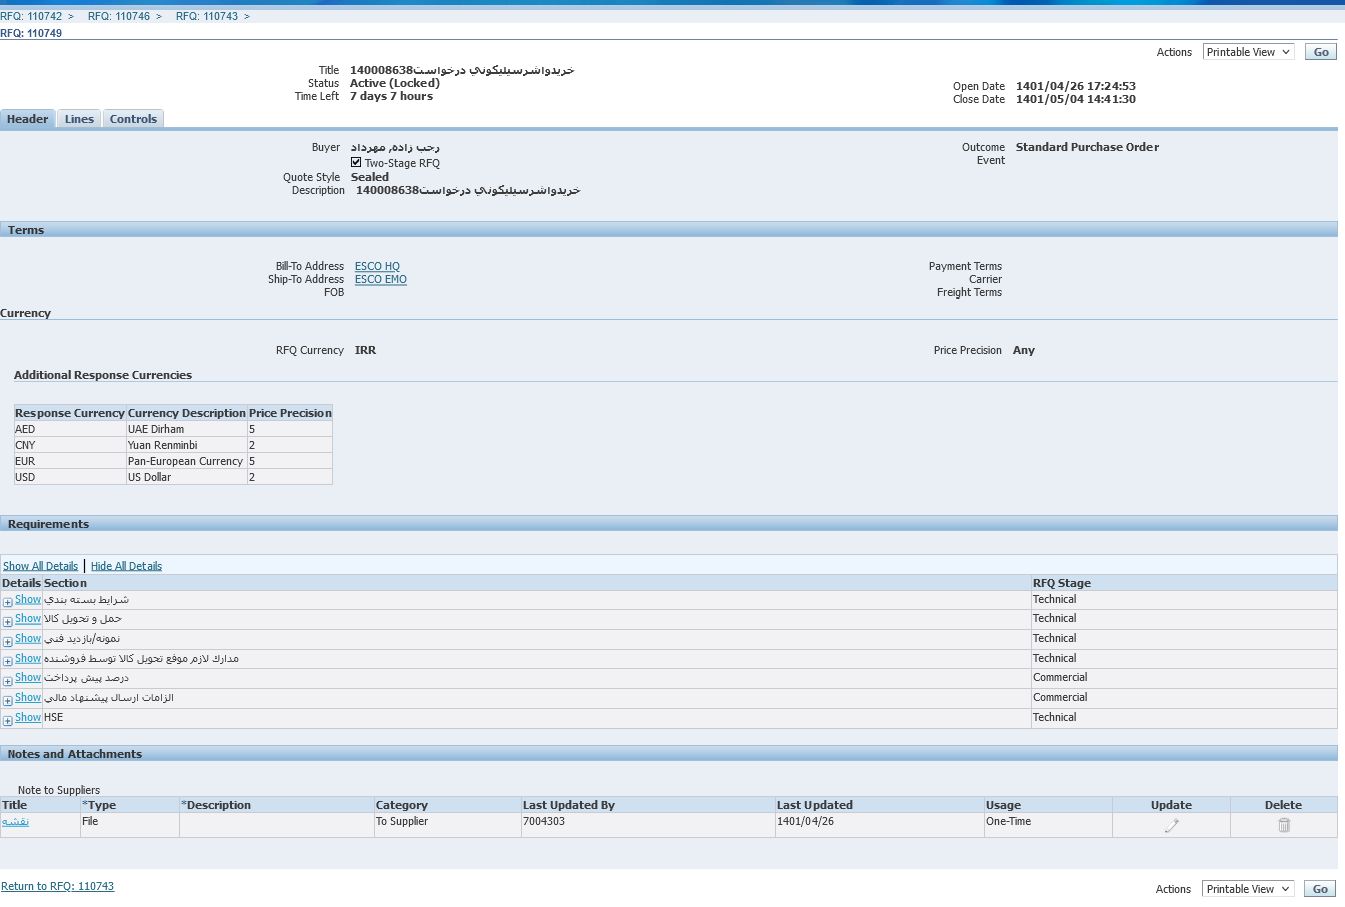Click plus icon beside حمل و تحويل كالا row
Screen dimensions: 1345x907
pos(7,622)
